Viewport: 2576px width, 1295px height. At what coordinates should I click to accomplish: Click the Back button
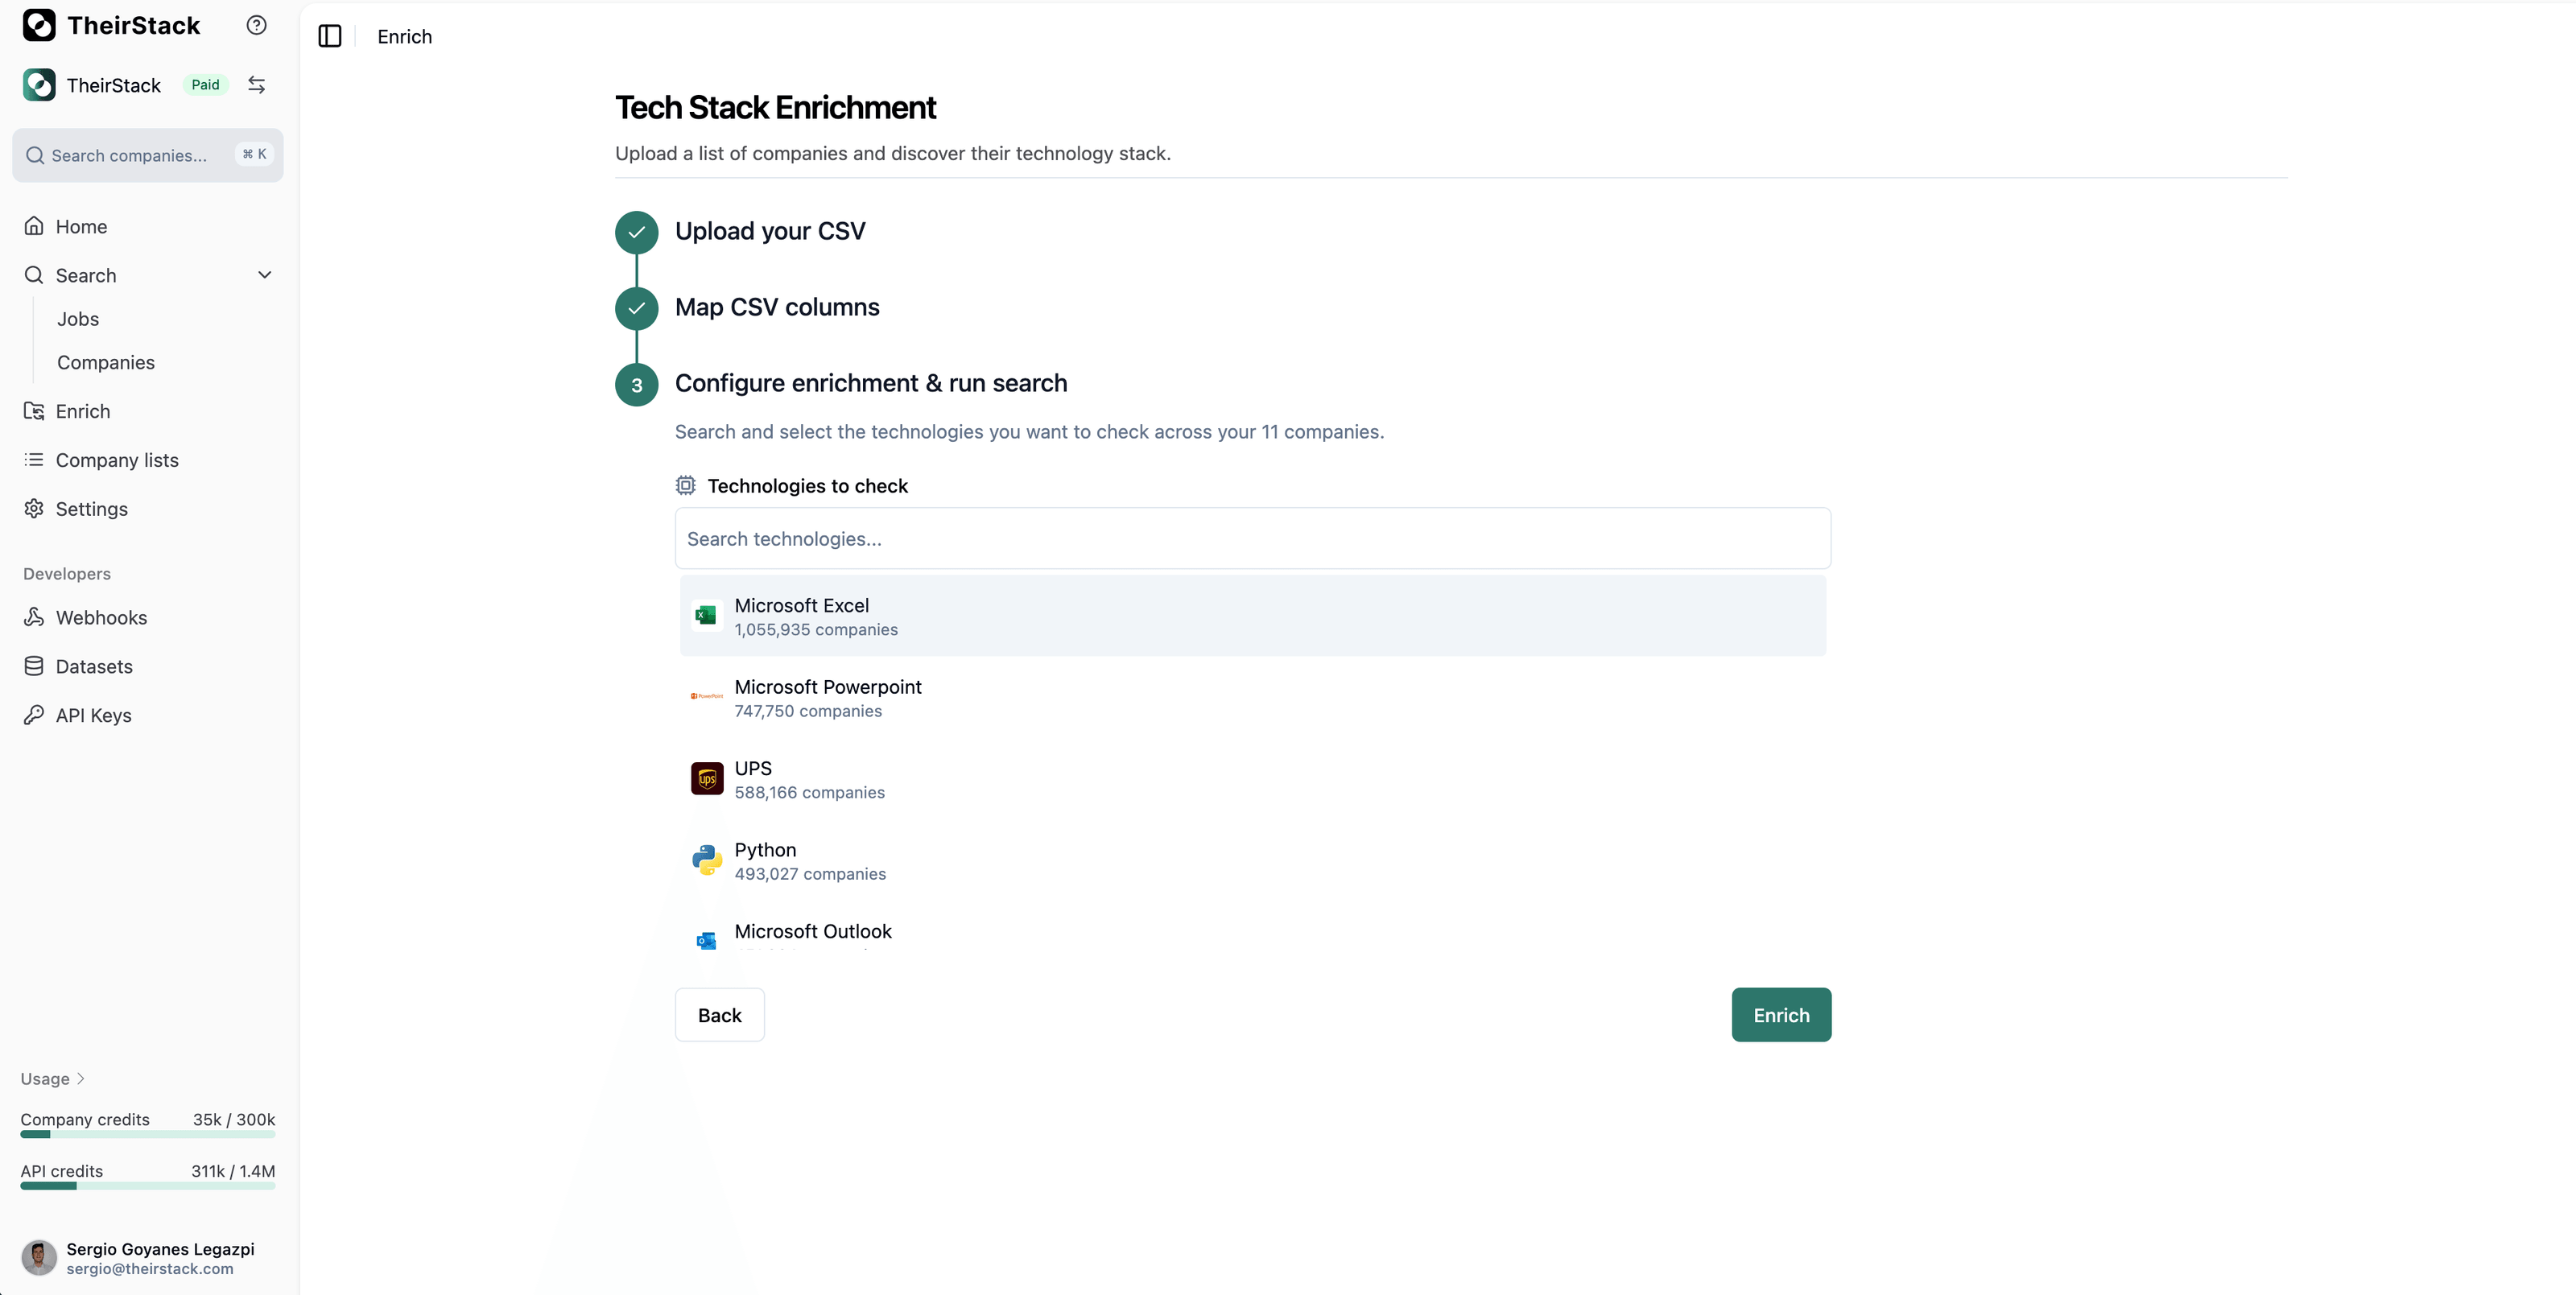tap(719, 1015)
